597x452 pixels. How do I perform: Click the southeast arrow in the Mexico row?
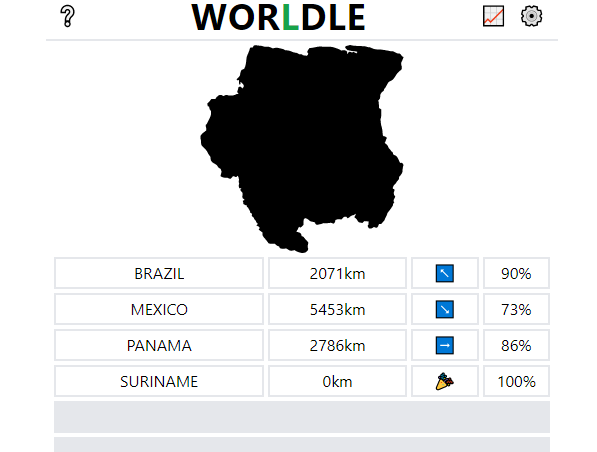pyautogui.click(x=444, y=309)
